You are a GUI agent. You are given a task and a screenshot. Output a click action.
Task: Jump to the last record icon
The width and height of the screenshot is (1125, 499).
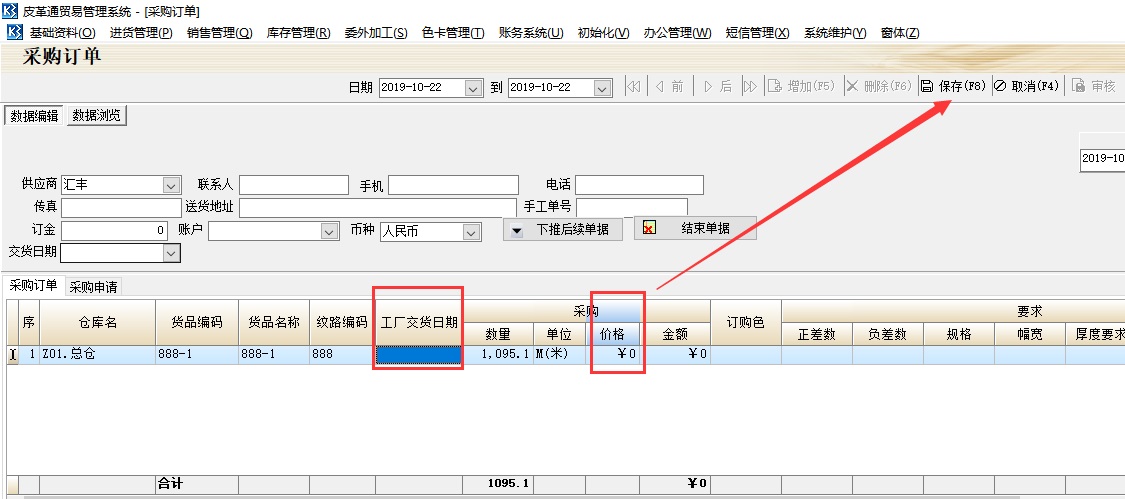(x=750, y=86)
